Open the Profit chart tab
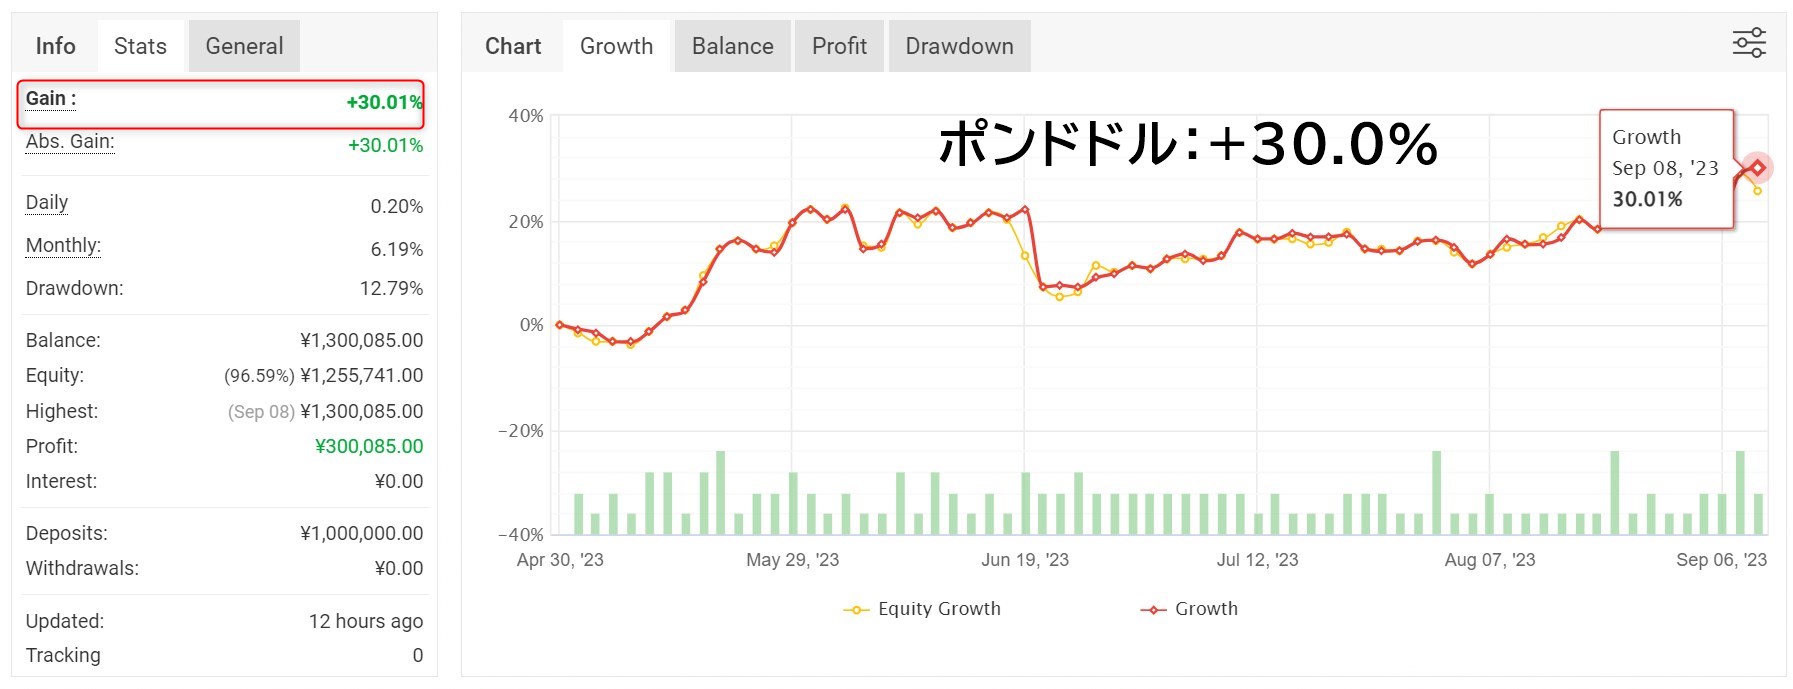This screenshot has height=689, width=1793. click(839, 46)
